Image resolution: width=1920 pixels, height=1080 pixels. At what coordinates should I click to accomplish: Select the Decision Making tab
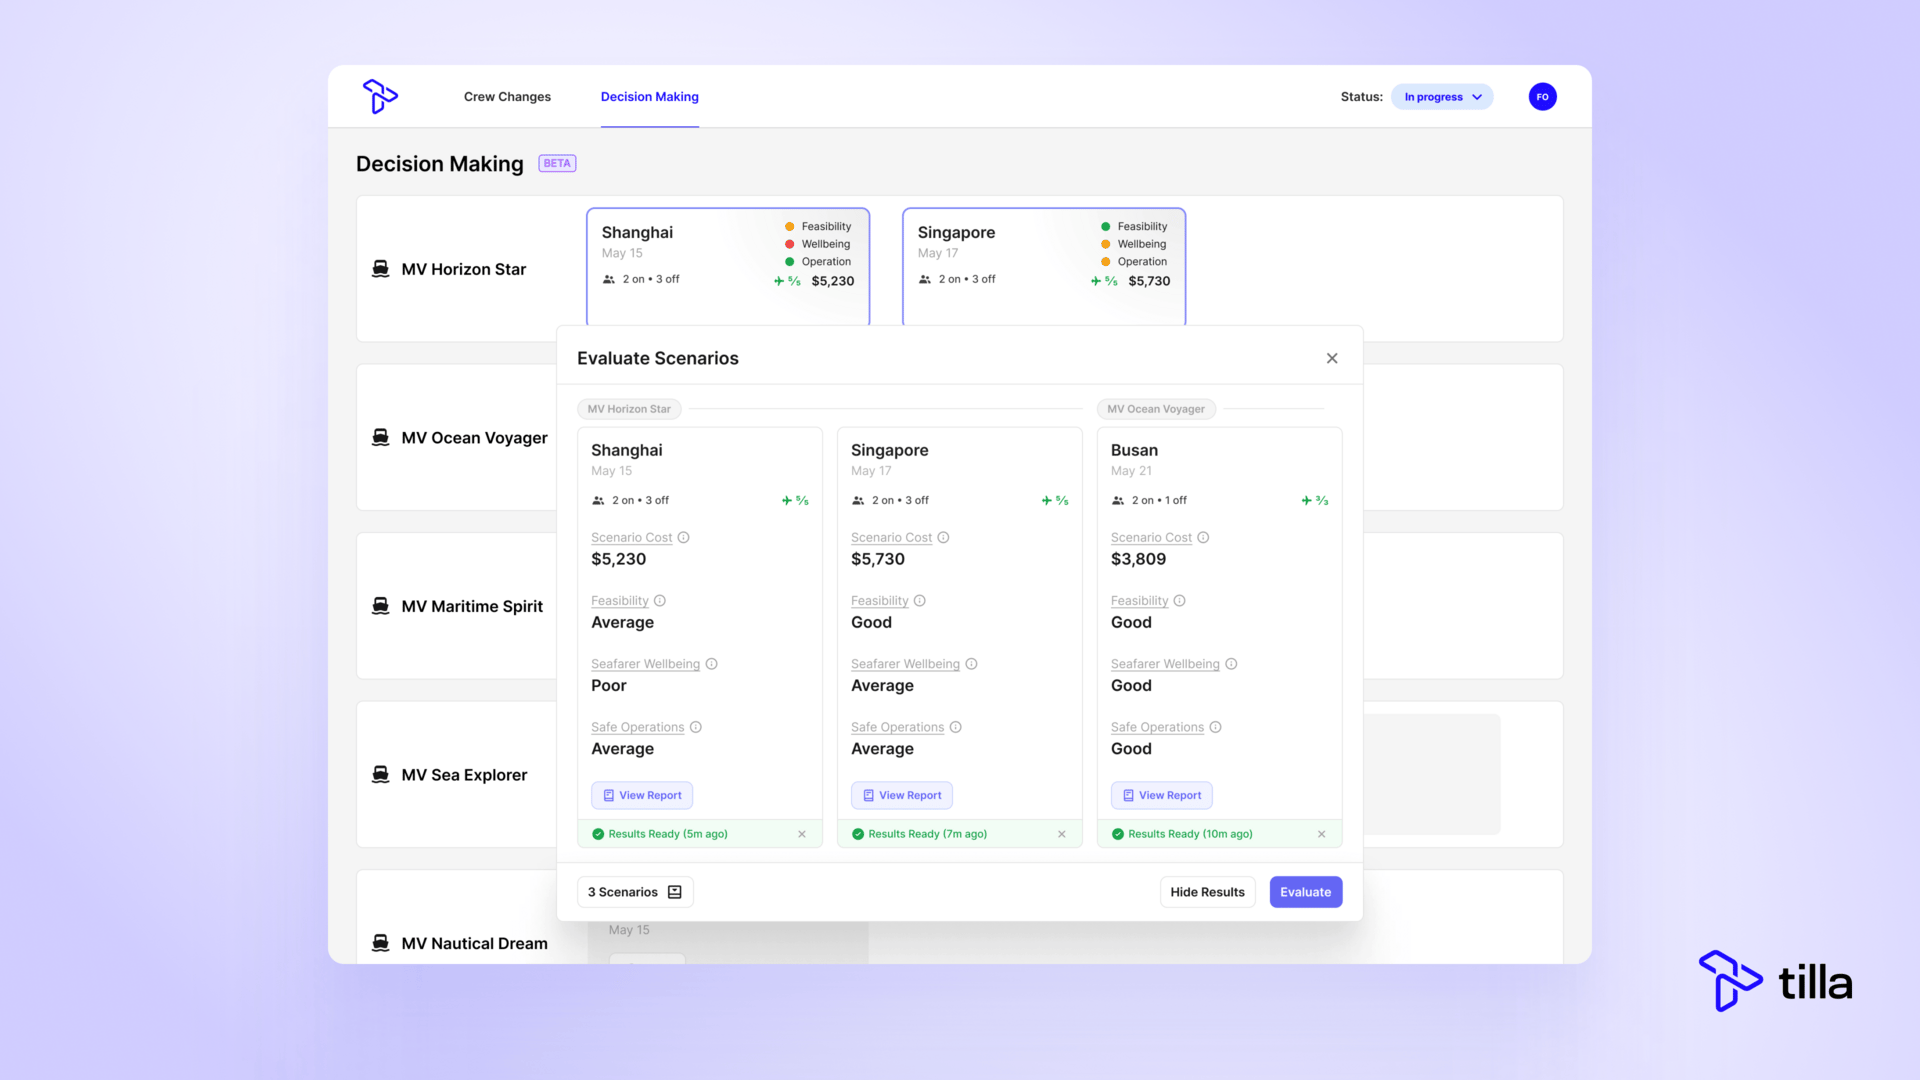[650, 97]
